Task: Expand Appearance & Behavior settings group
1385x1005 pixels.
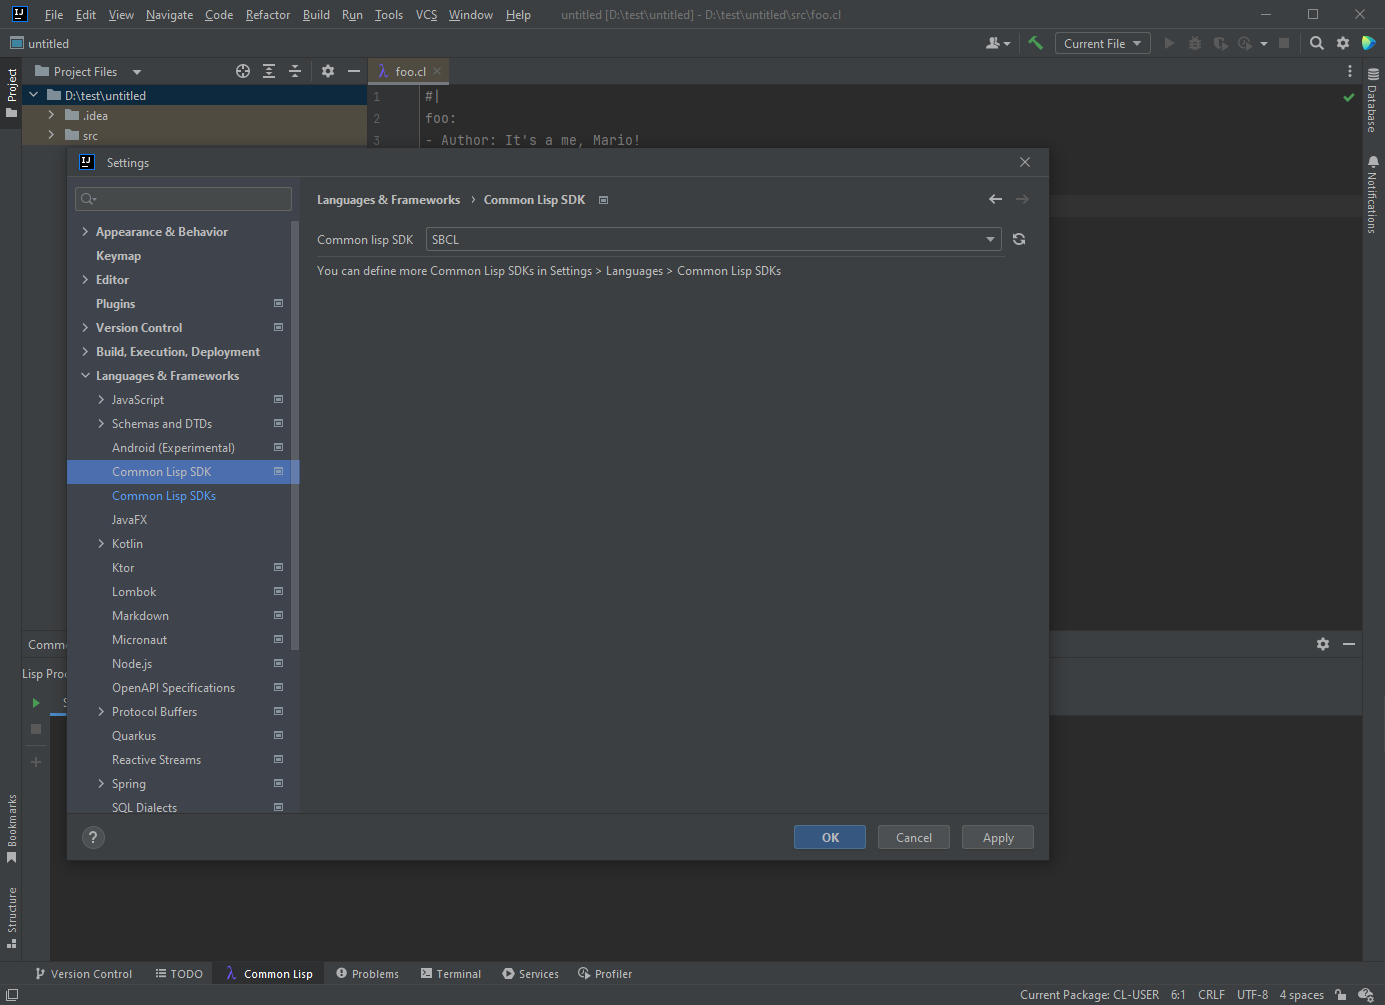Action: click(x=85, y=232)
